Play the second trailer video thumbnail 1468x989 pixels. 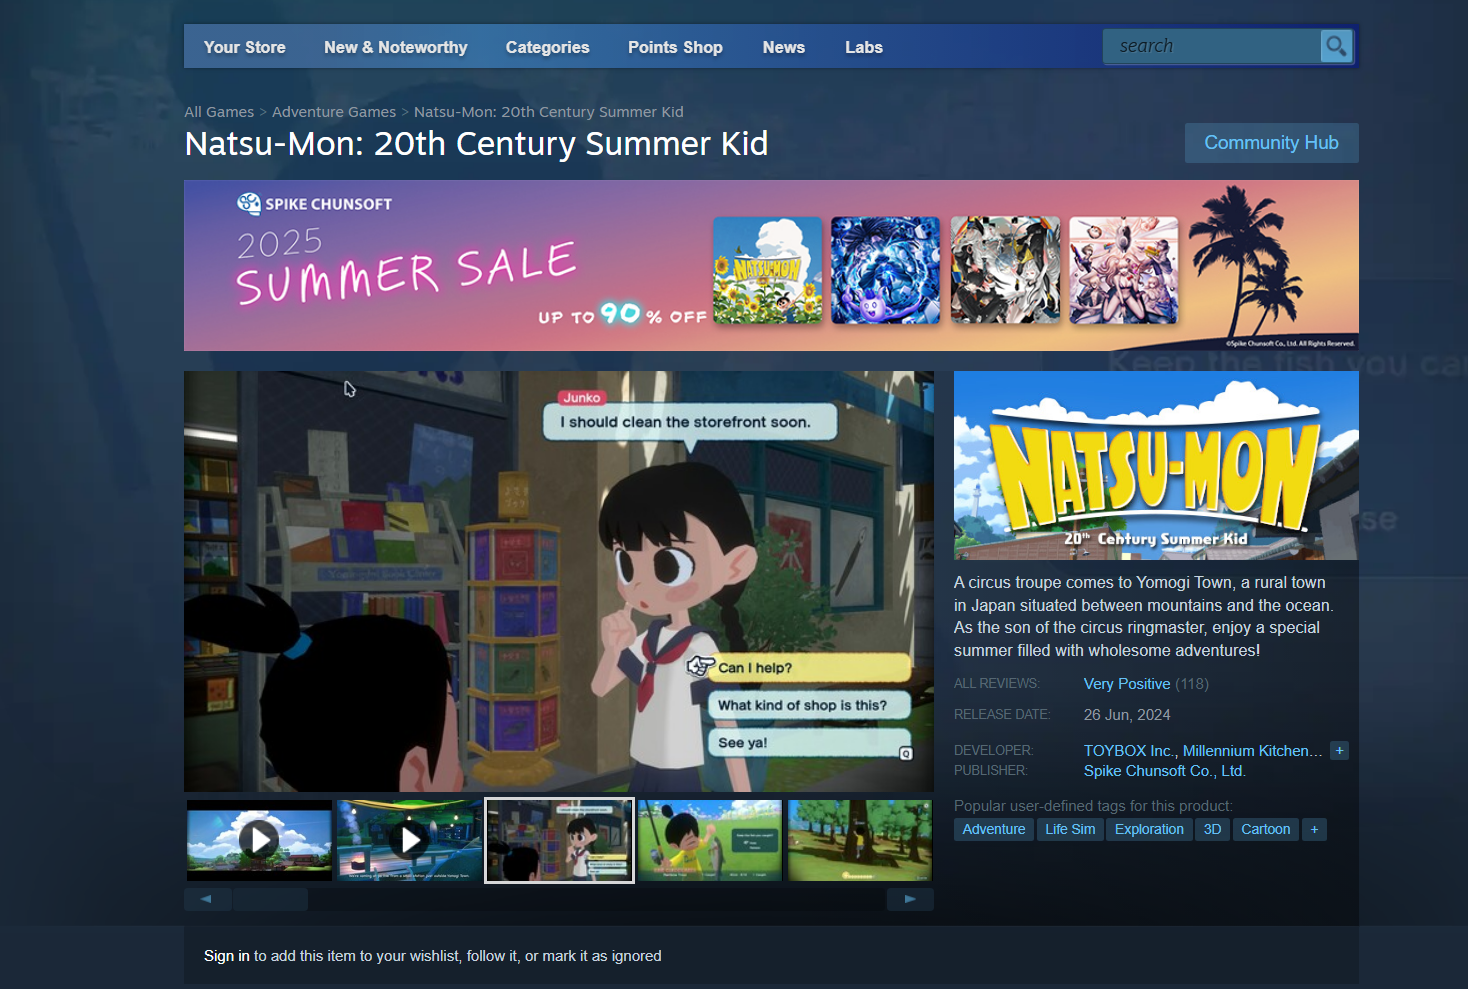(x=410, y=840)
